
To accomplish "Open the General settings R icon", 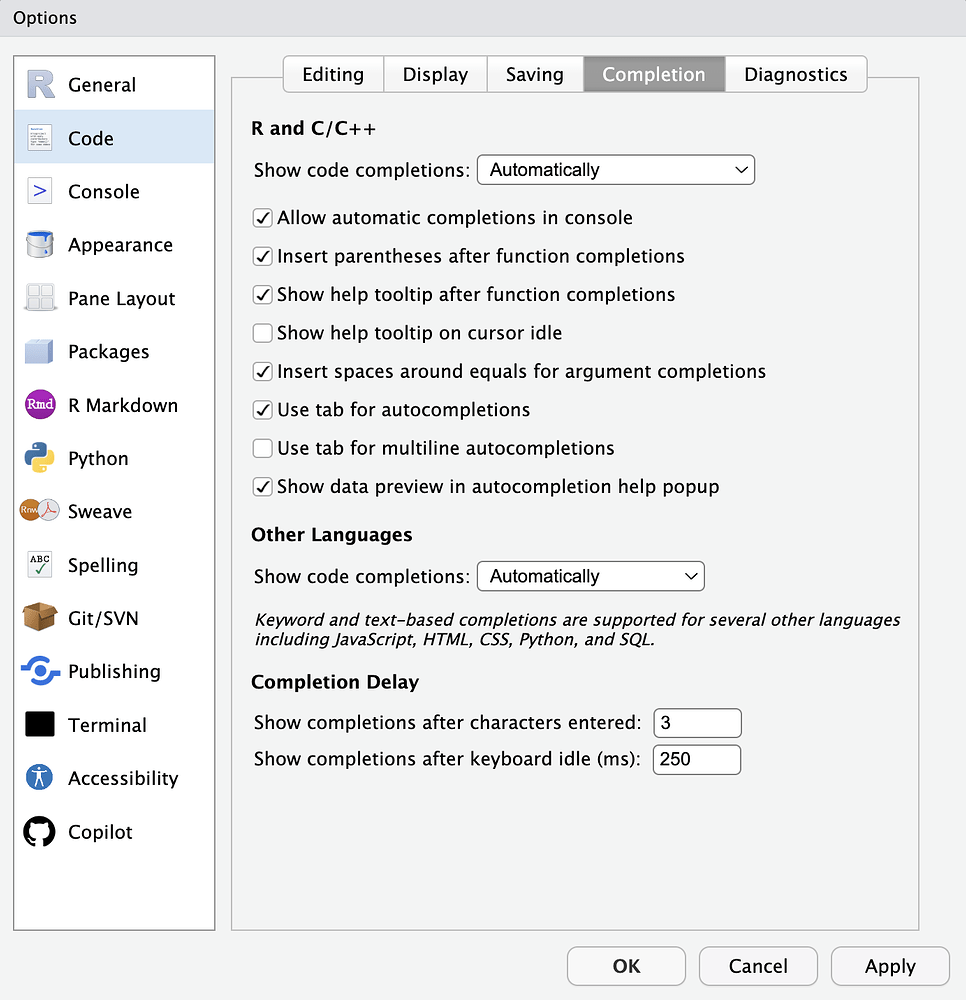I will click(x=40, y=84).
